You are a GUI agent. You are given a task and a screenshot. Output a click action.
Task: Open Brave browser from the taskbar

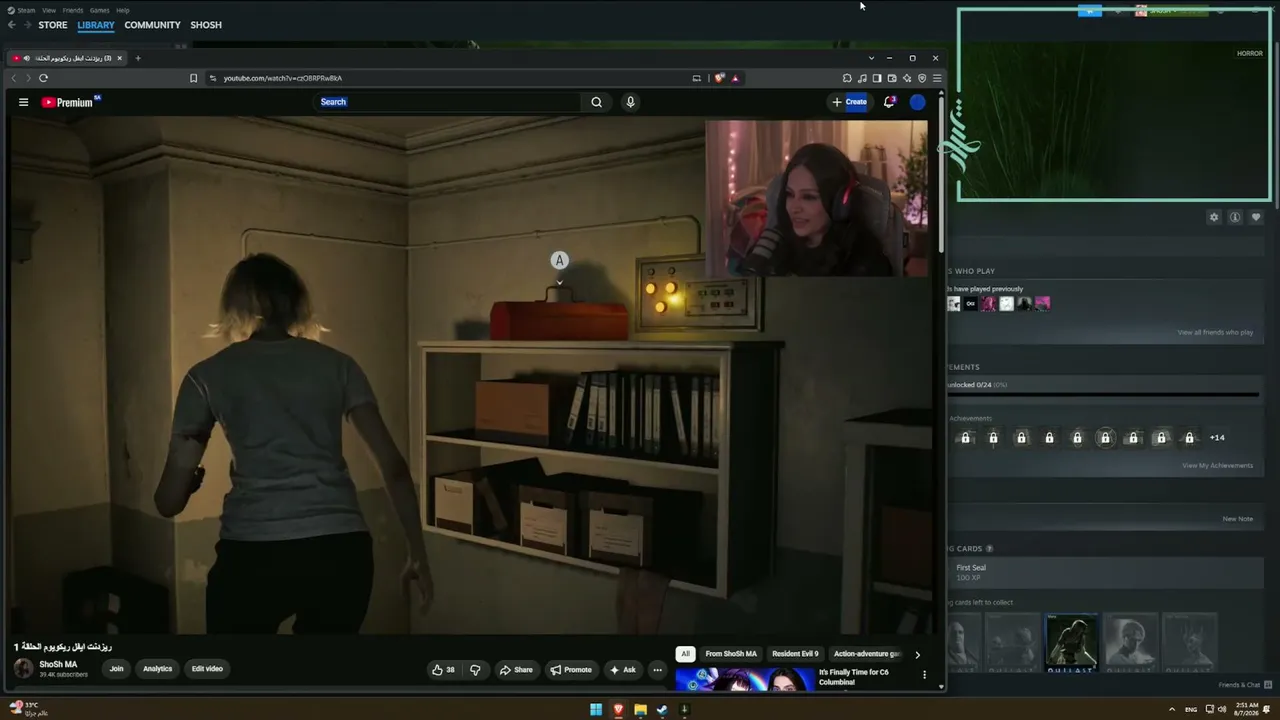tap(618, 710)
